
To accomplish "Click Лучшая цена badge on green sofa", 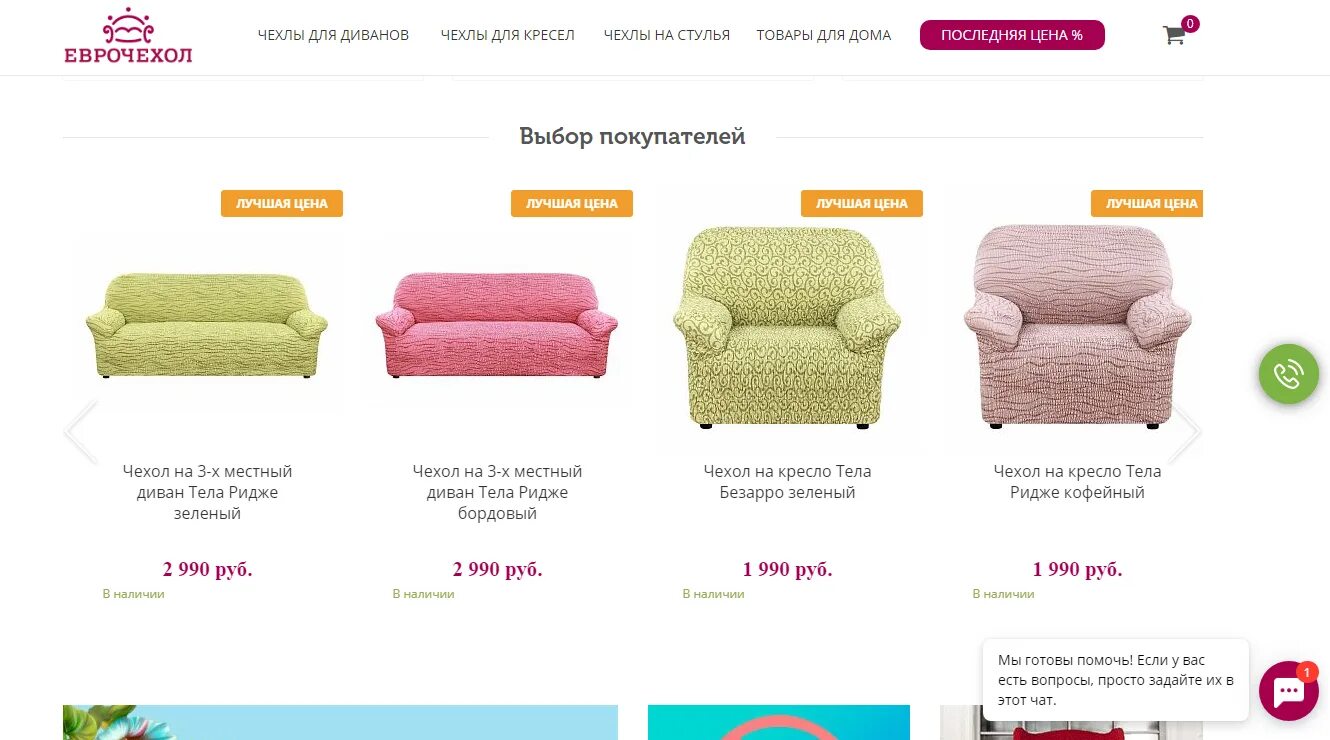I will point(282,203).
